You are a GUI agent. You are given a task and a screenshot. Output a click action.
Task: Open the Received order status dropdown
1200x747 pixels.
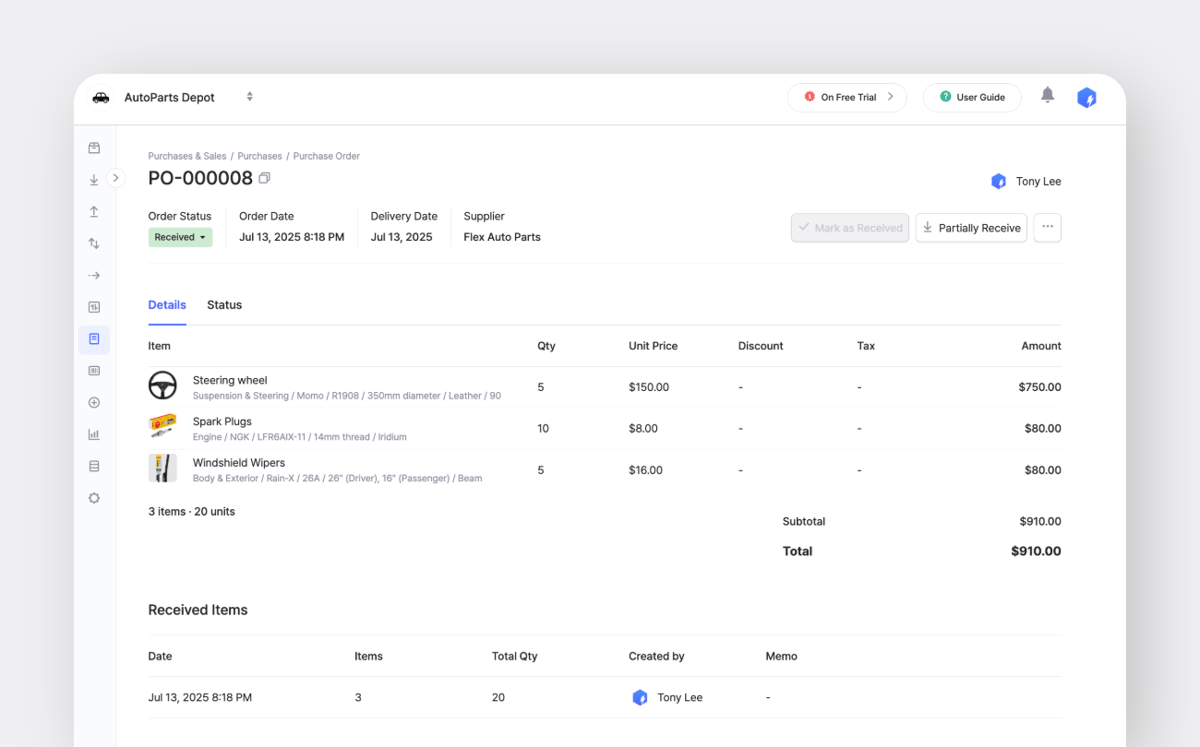pos(180,236)
